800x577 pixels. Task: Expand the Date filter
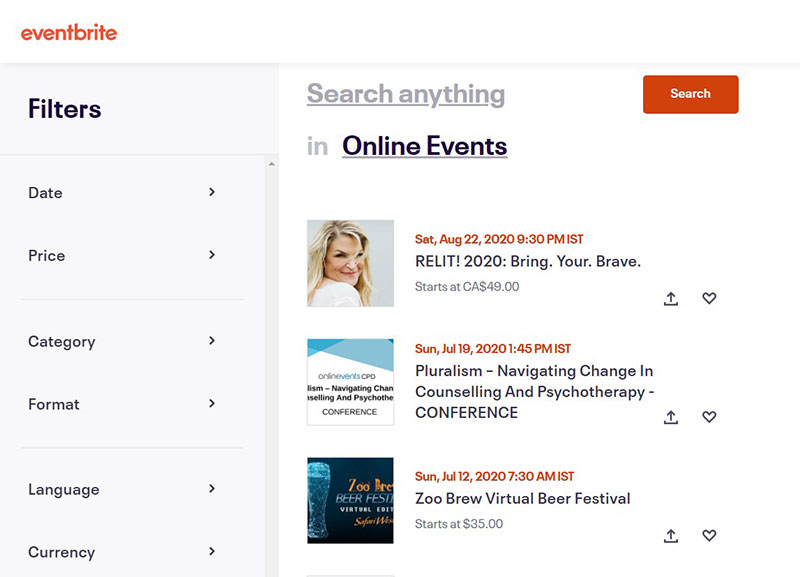(122, 193)
